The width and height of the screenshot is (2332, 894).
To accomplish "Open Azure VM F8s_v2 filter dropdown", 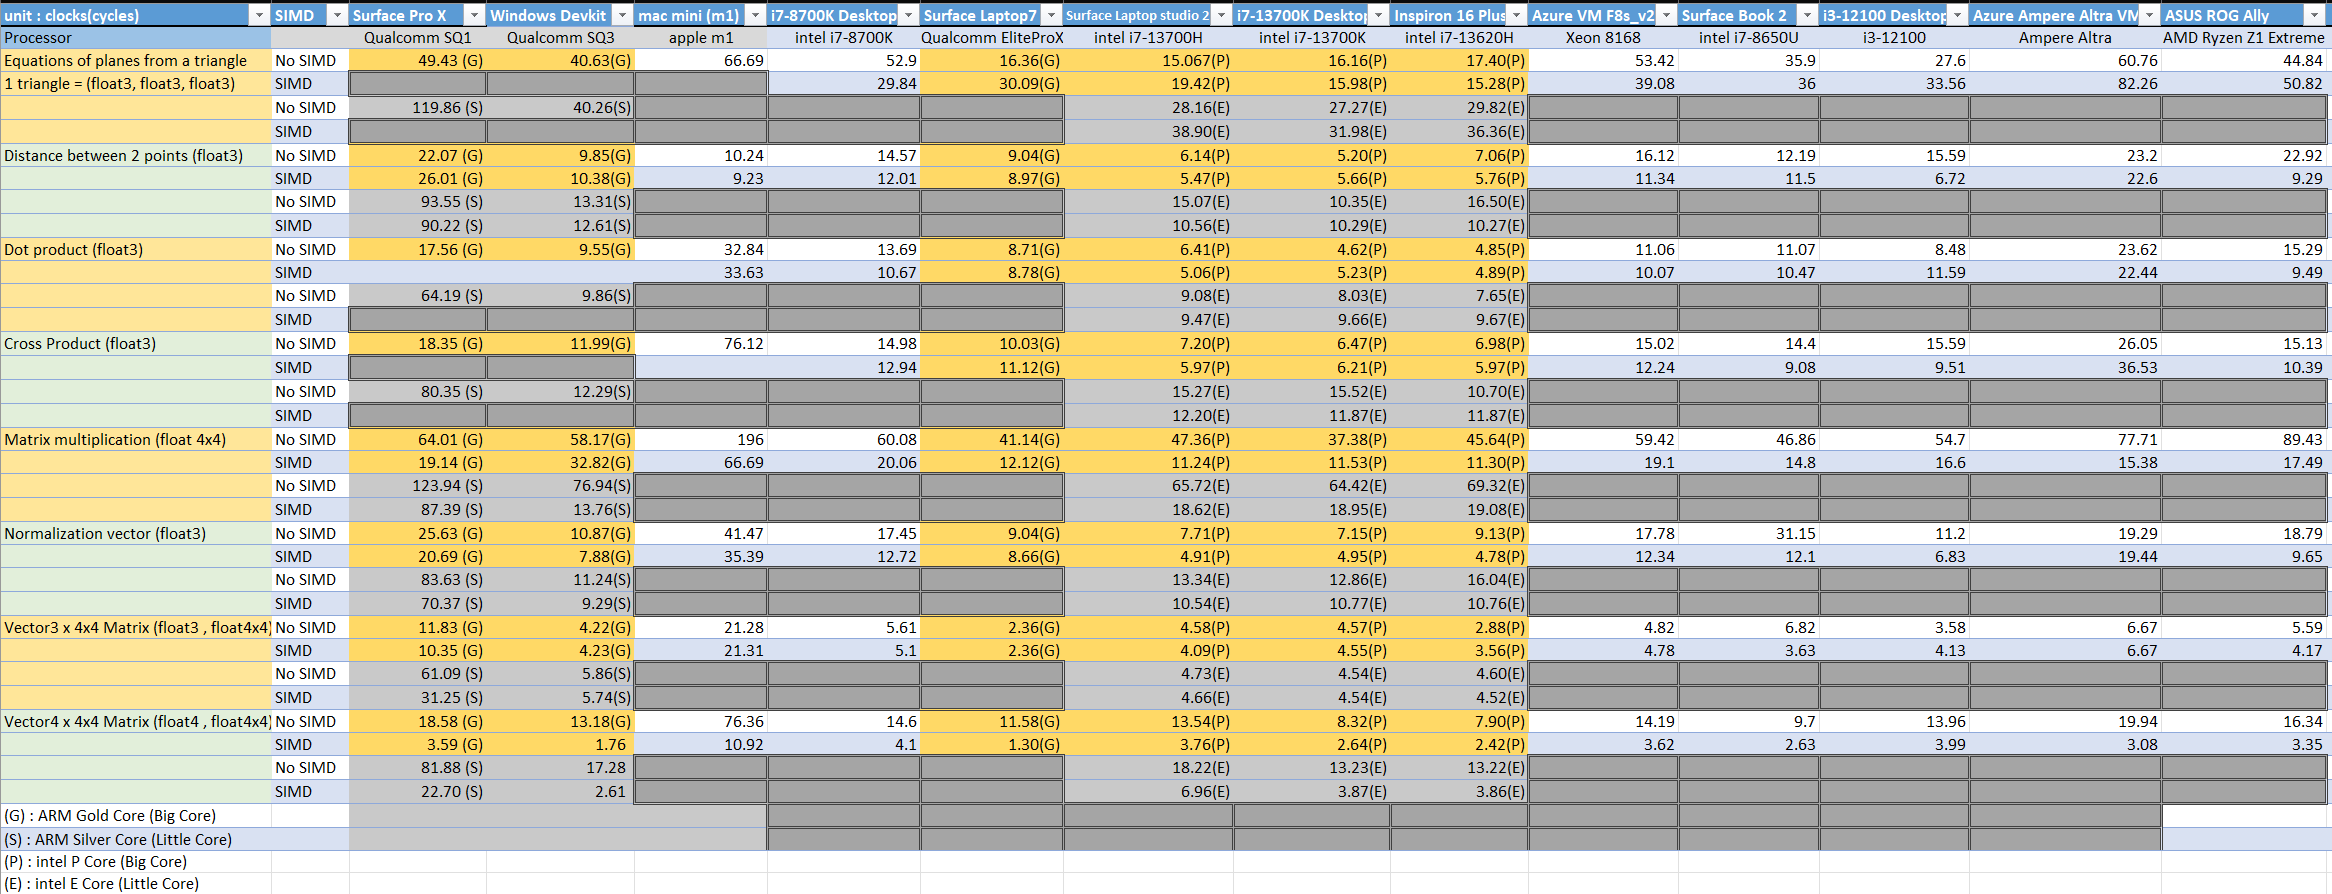I will [1666, 15].
